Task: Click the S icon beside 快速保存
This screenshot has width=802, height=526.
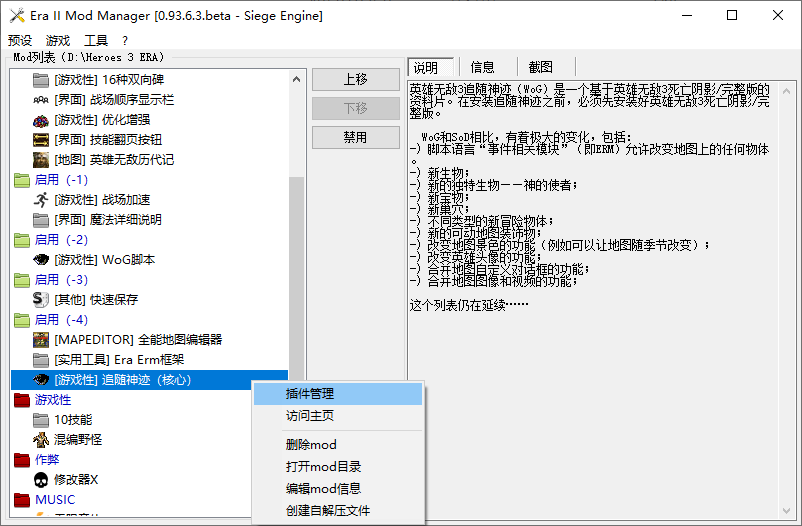Action: pyautogui.click(x=41, y=300)
